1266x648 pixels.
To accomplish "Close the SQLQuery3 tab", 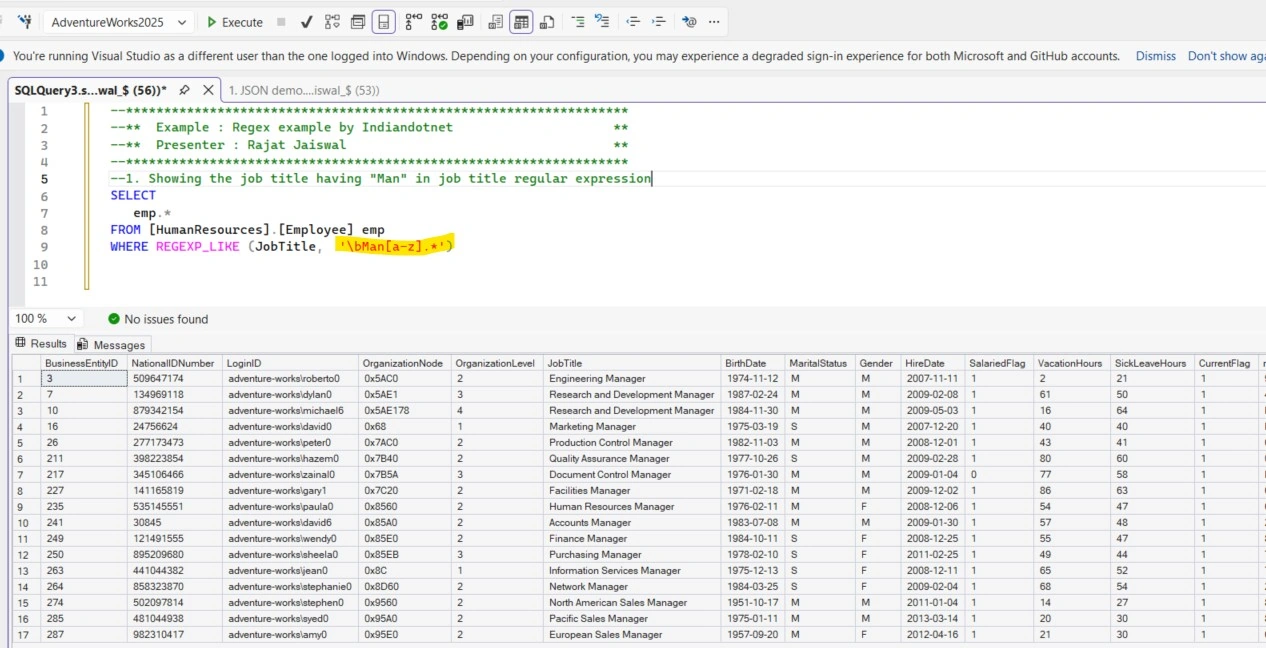I will (x=208, y=90).
